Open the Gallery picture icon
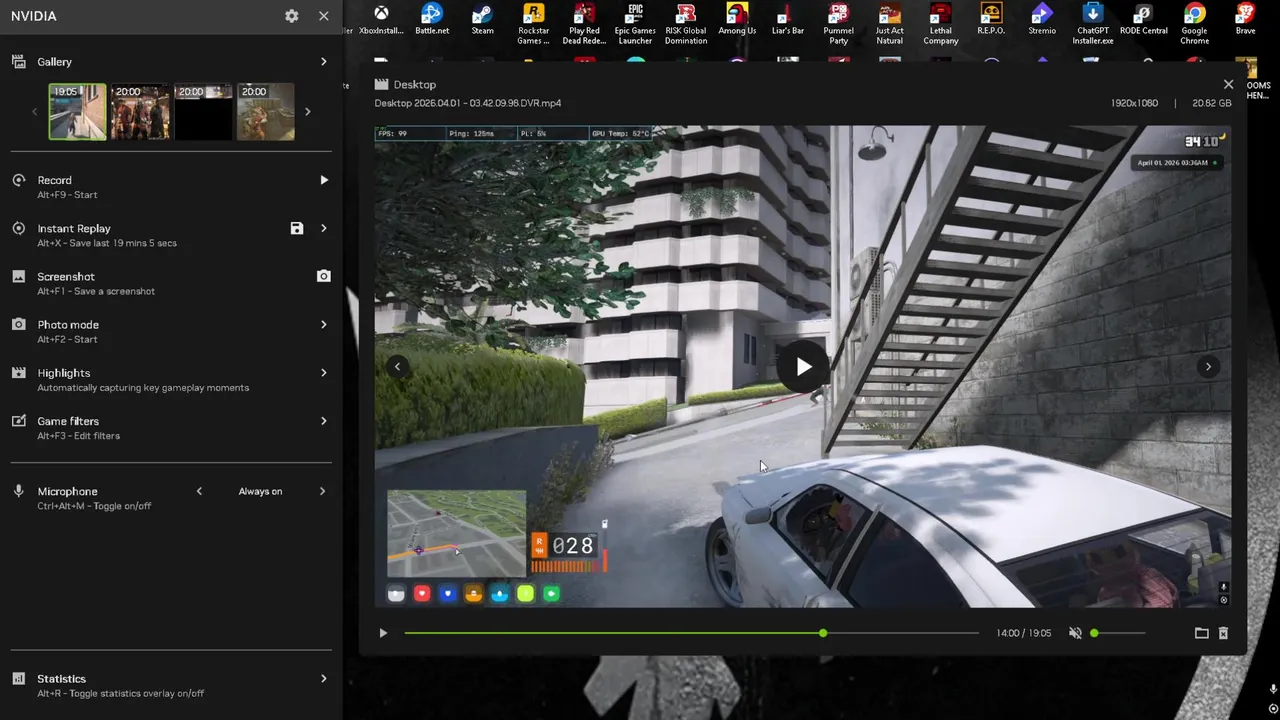 (x=18, y=62)
